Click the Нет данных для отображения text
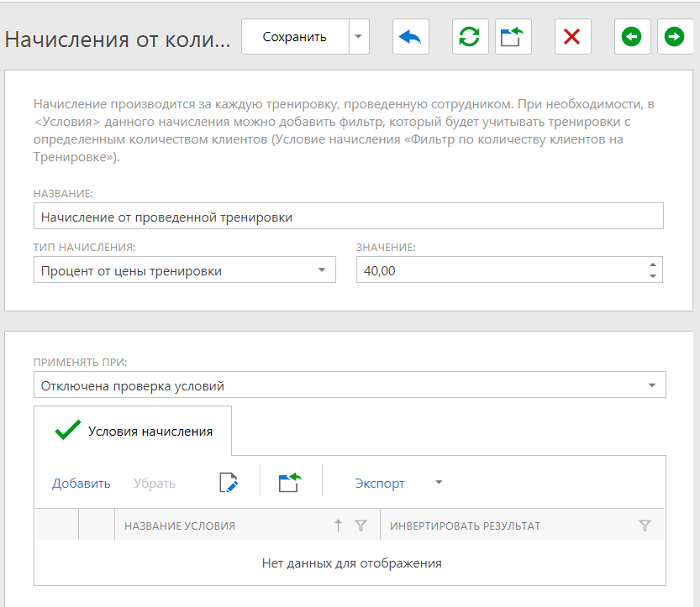 click(x=352, y=563)
